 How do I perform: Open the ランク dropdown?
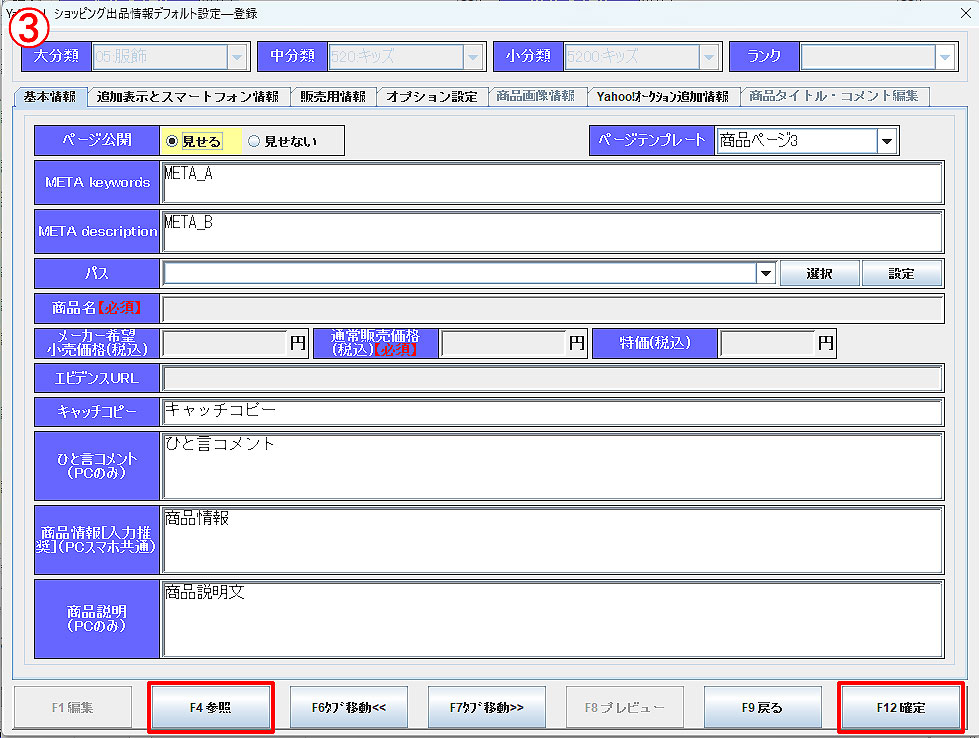coord(945,57)
